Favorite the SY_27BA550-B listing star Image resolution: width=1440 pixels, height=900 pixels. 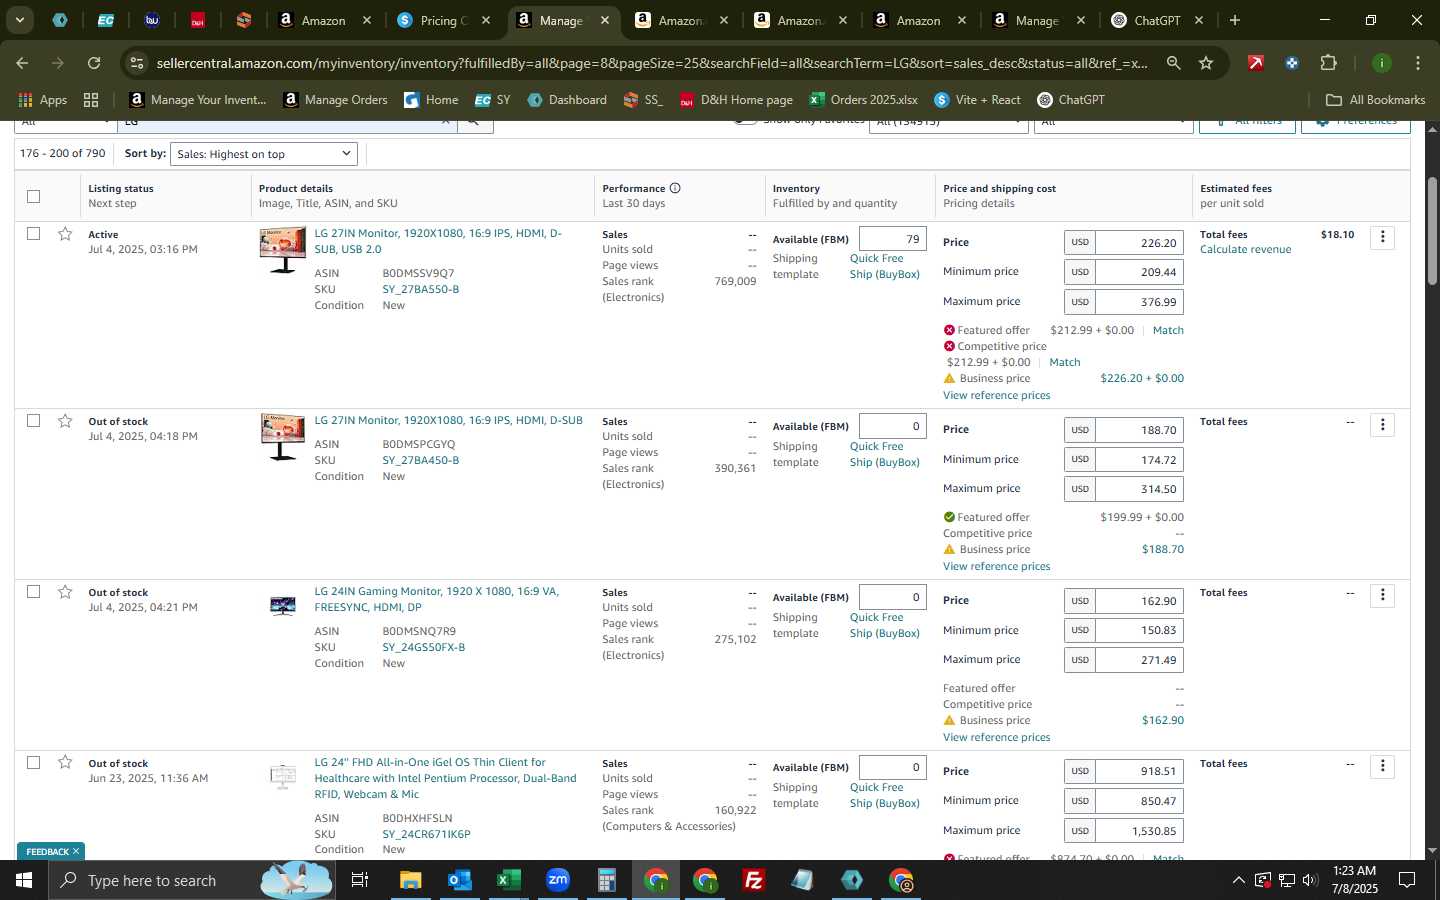(x=65, y=234)
